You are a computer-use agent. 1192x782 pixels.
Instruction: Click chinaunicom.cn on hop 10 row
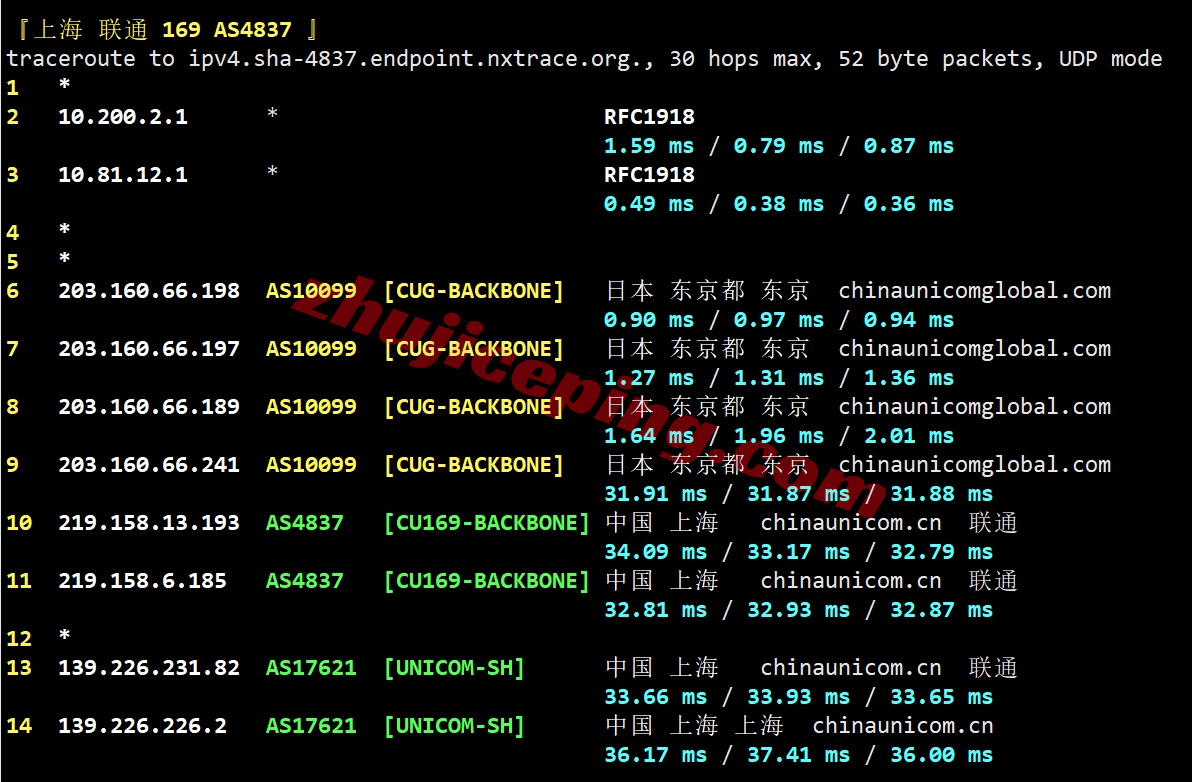click(x=851, y=523)
